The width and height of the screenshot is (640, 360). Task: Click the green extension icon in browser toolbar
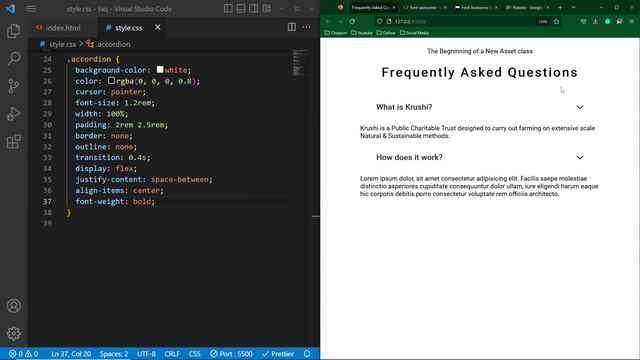point(608,21)
